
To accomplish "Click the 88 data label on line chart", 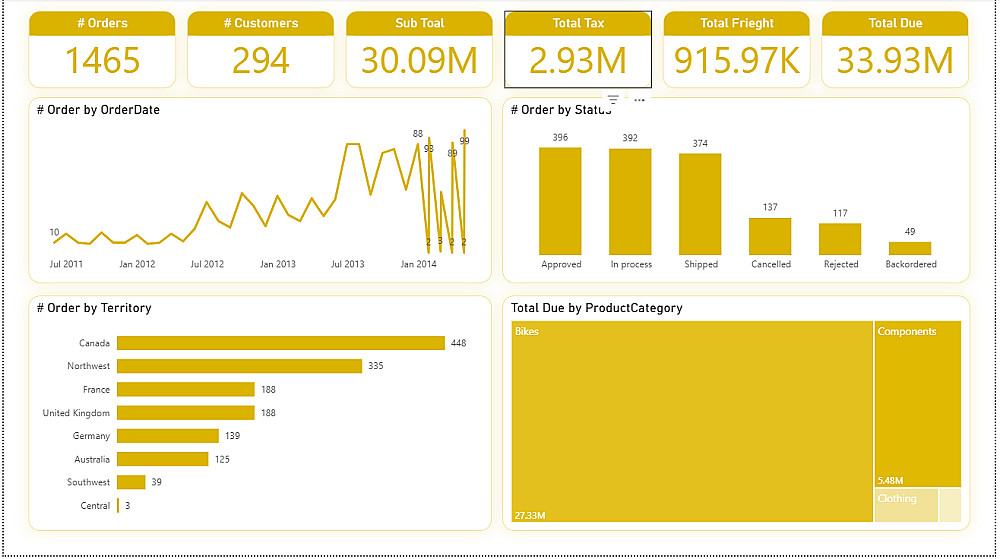I will (418, 134).
